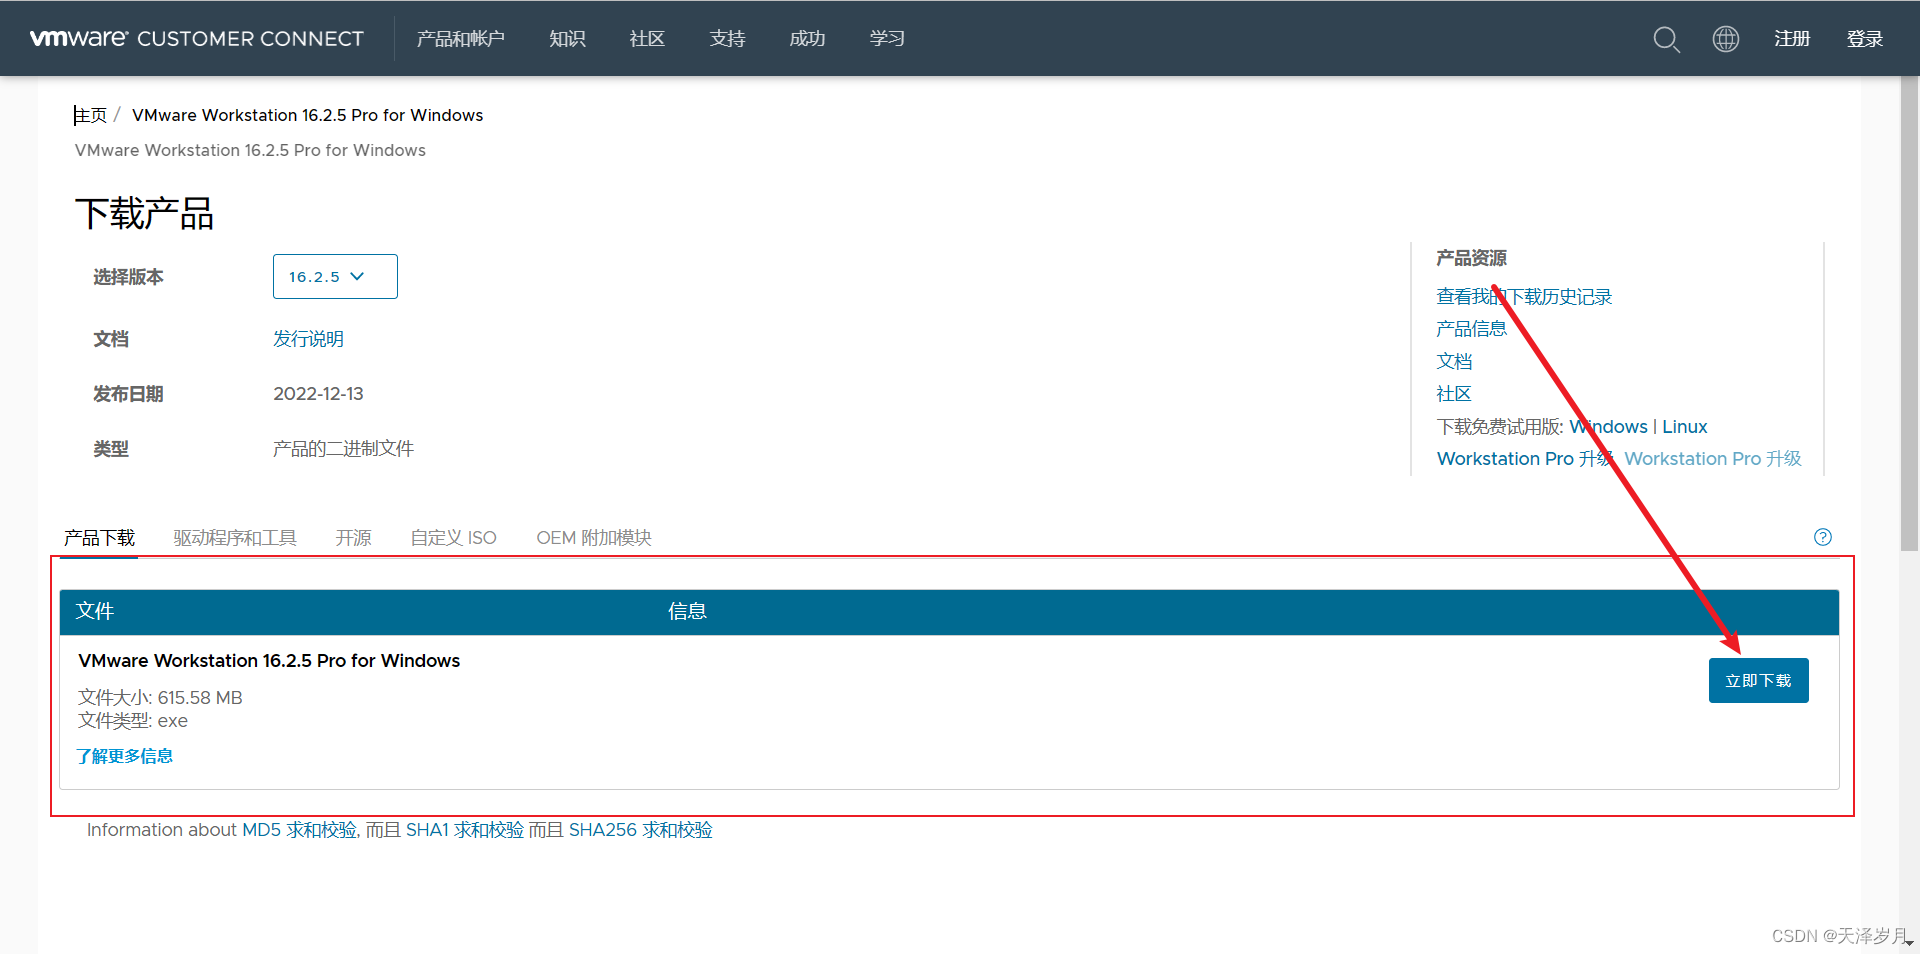The width and height of the screenshot is (1920, 954).
Task: Click the 立即下载 download button
Action: (1758, 680)
